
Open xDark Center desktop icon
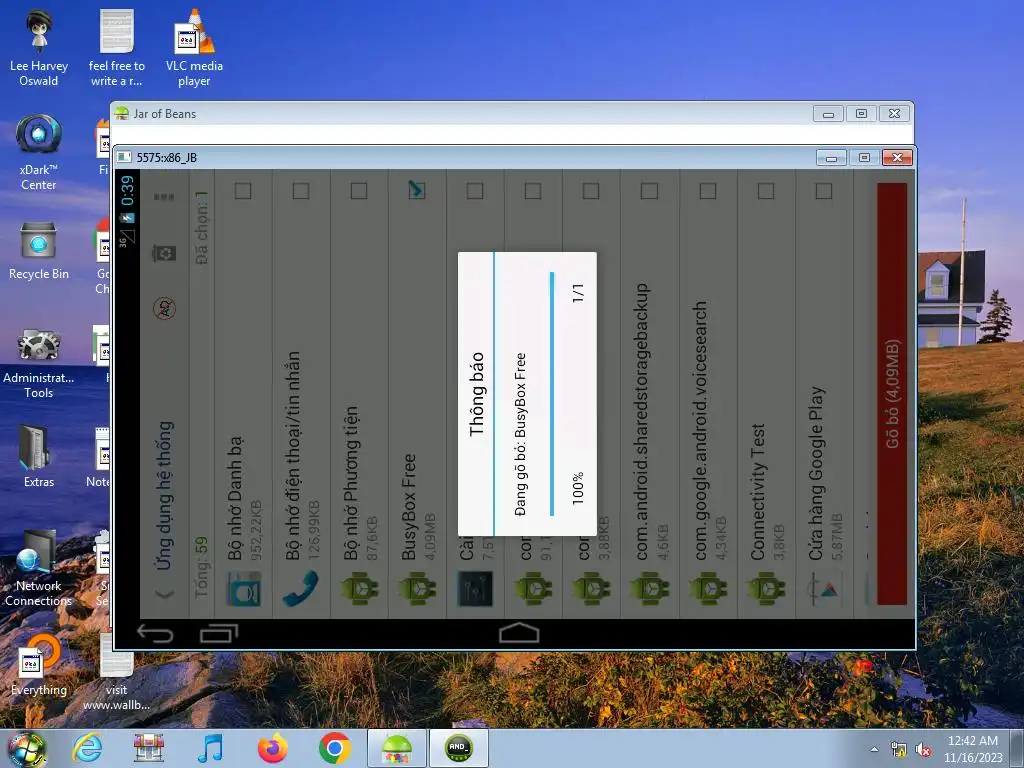click(x=39, y=152)
